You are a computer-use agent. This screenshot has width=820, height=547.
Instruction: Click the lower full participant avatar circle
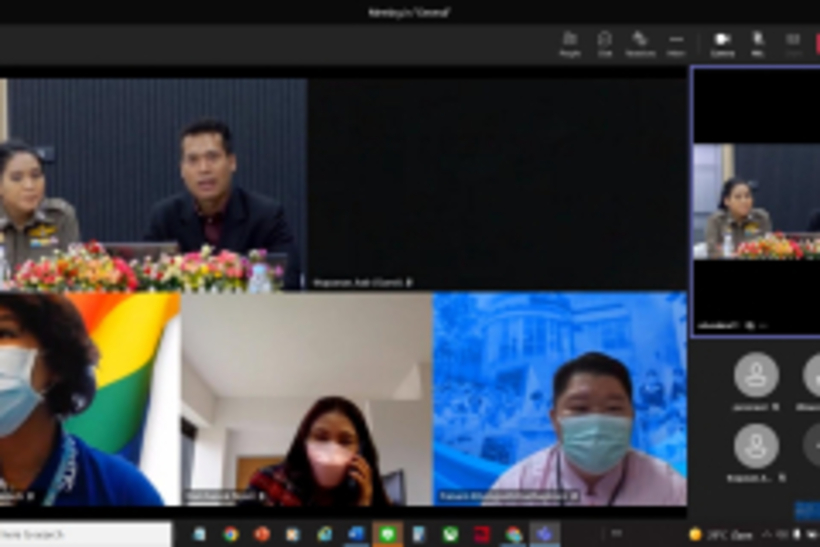click(x=756, y=446)
